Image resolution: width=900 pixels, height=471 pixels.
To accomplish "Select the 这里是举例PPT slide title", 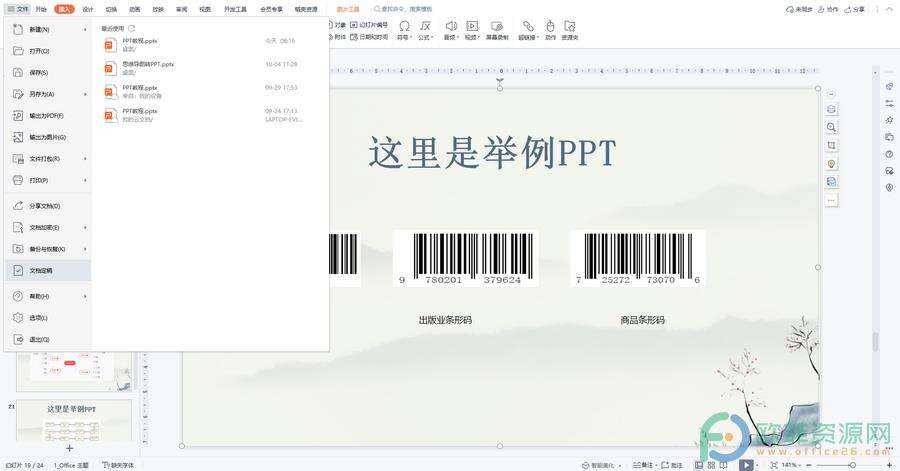I will click(x=492, y=153).
